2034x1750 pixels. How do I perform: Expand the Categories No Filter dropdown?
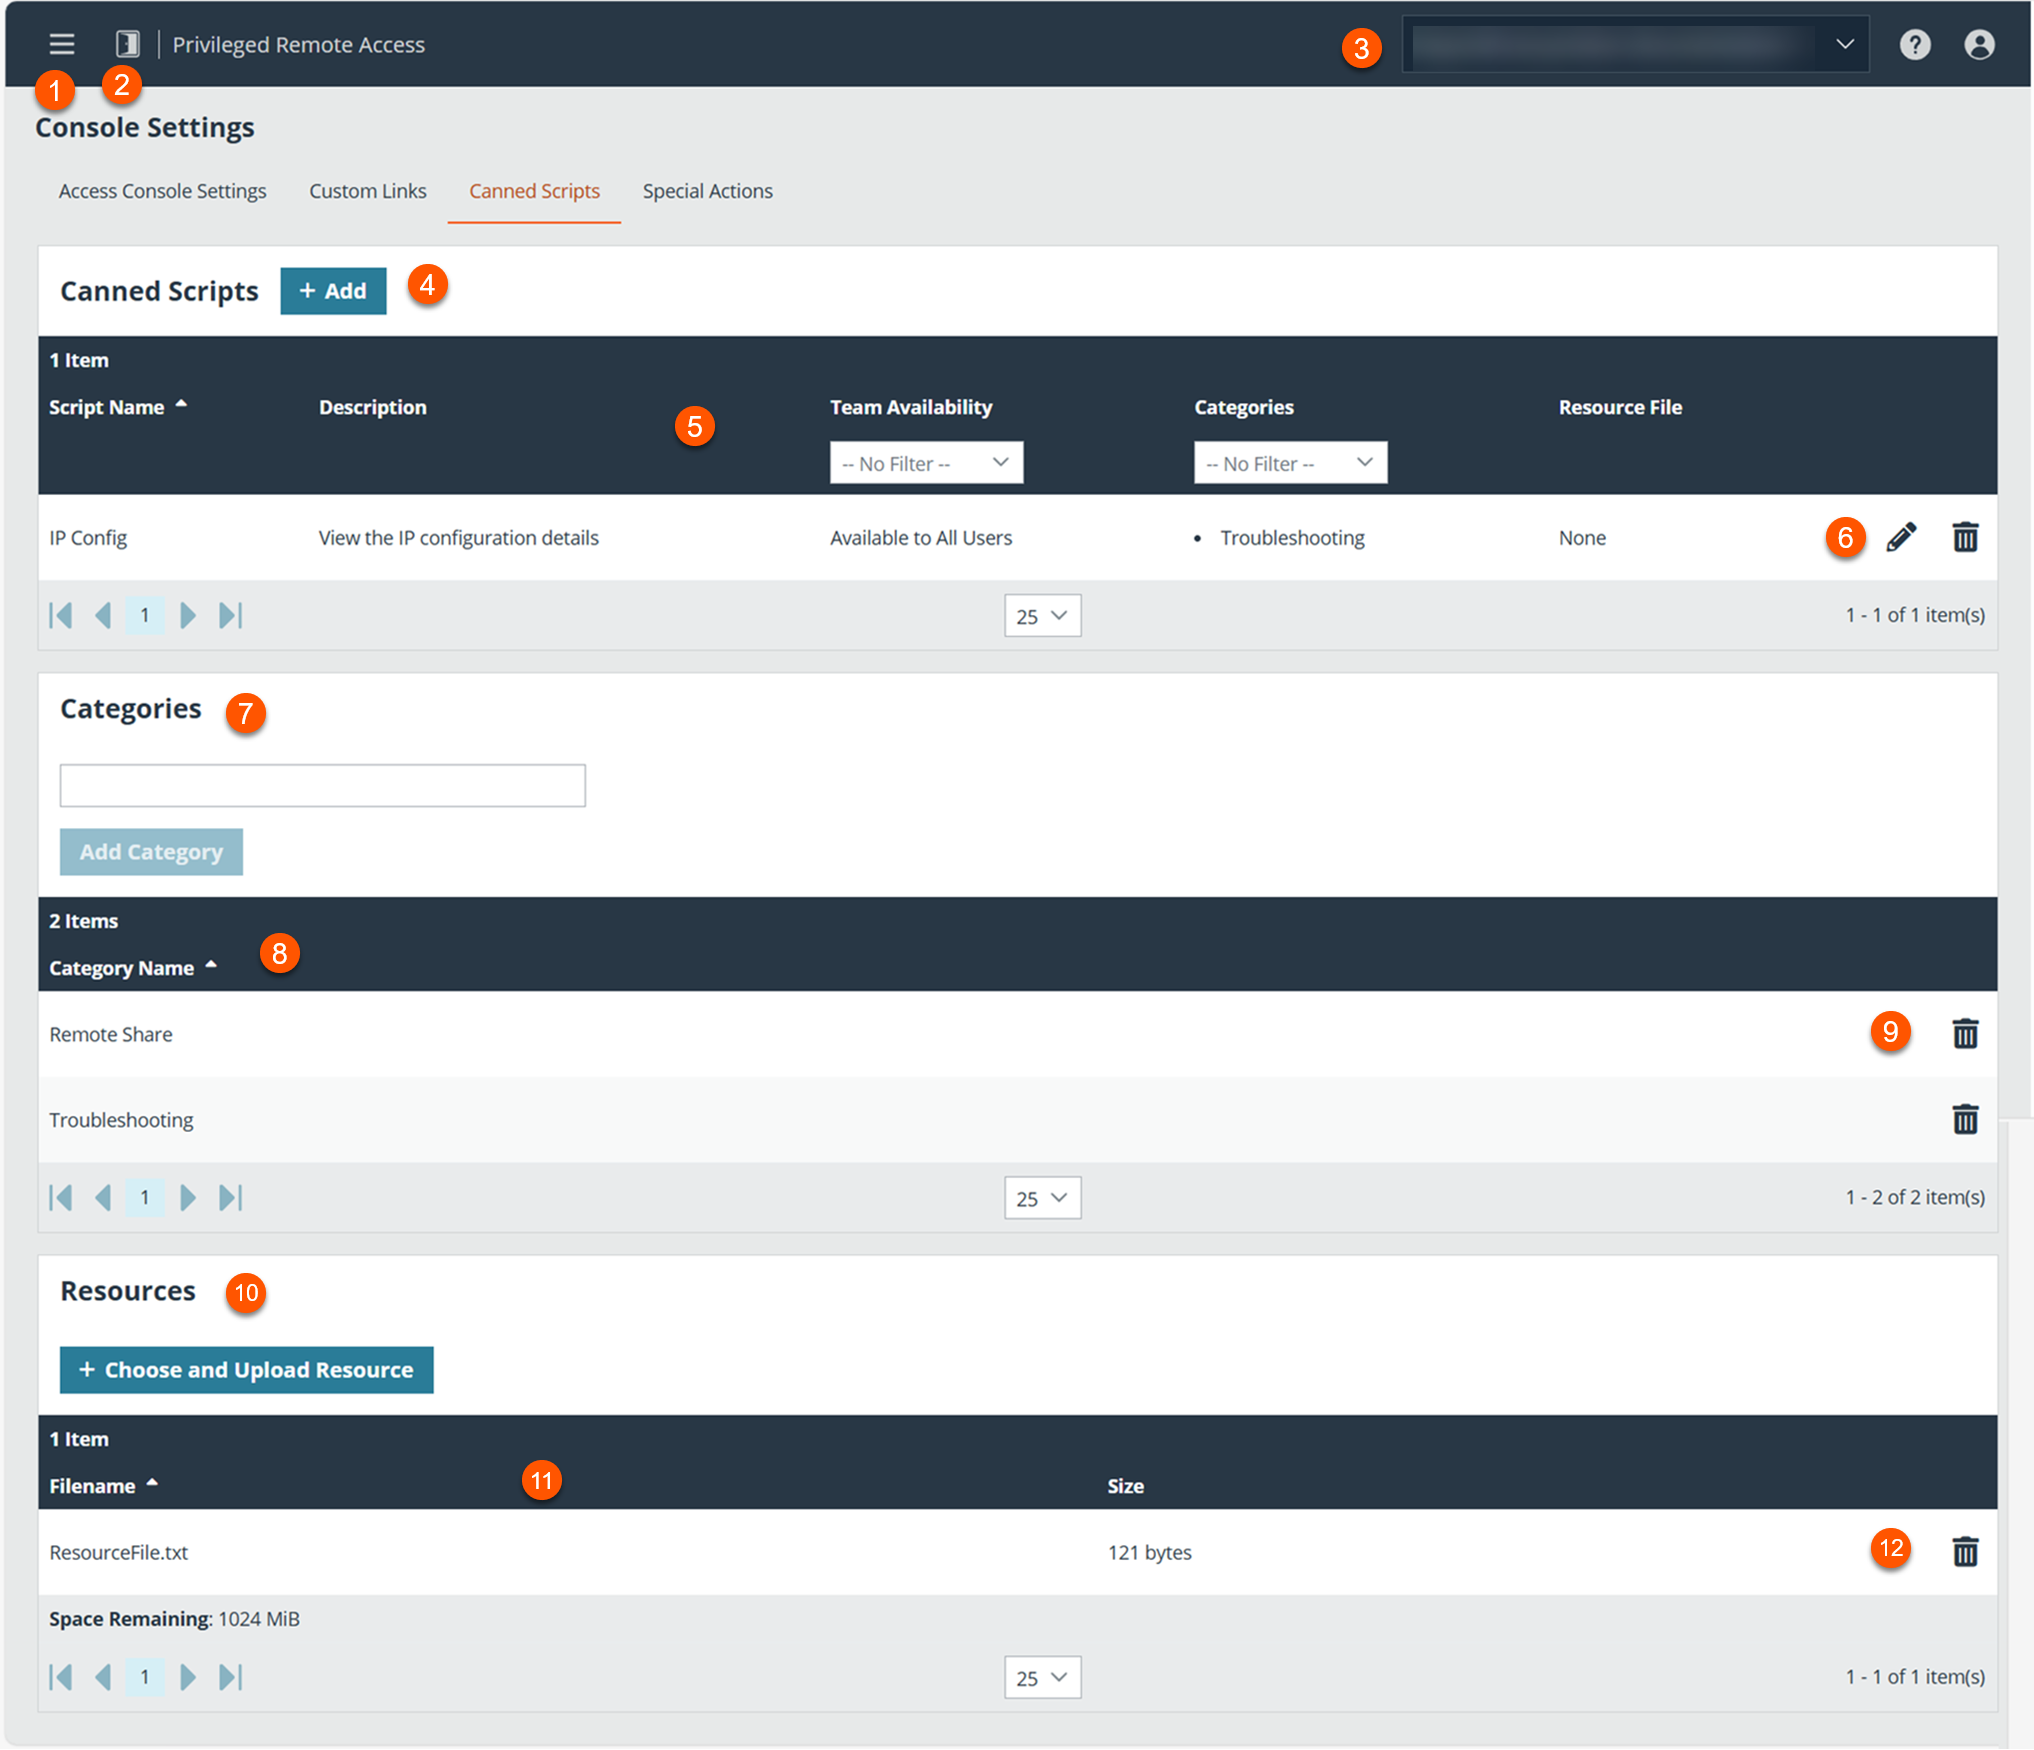pos(1290,463)
